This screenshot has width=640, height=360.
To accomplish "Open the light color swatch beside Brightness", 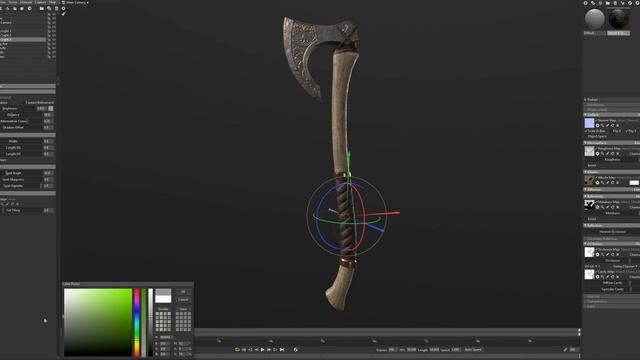I will pyautogui.click(x=51, y=109).
